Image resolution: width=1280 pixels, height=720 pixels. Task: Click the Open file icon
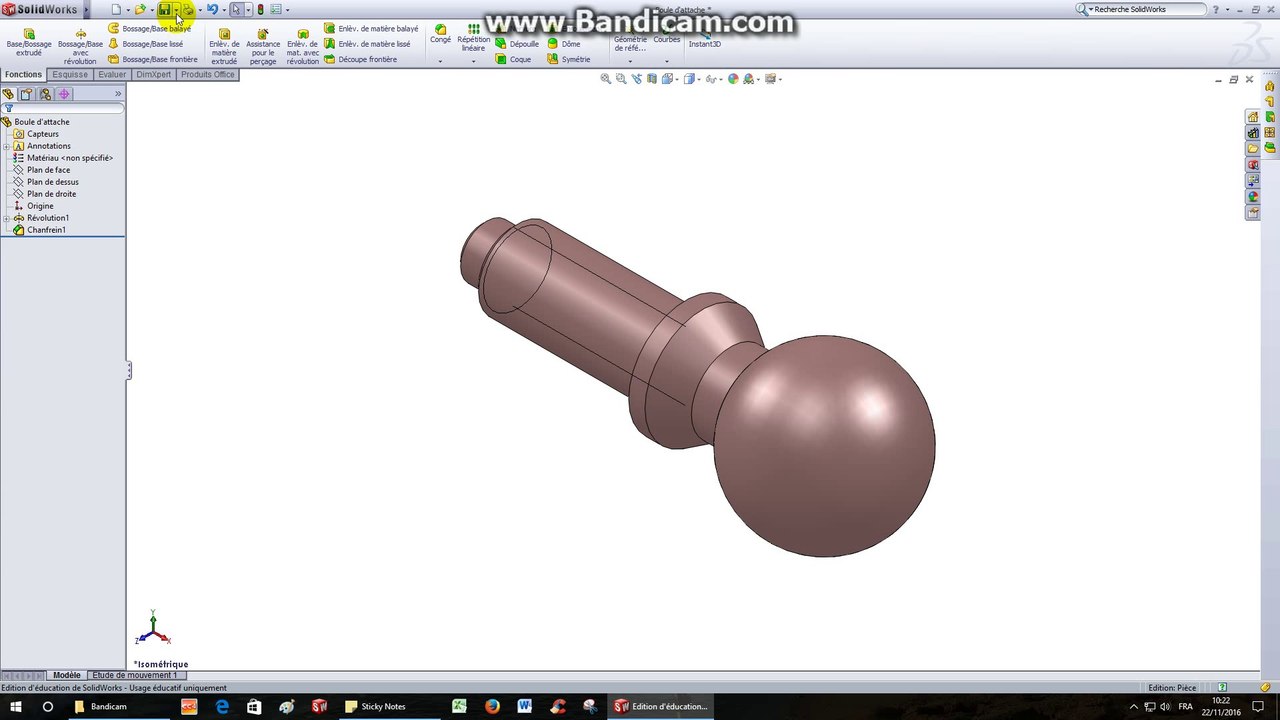click(x=140, y=9)
